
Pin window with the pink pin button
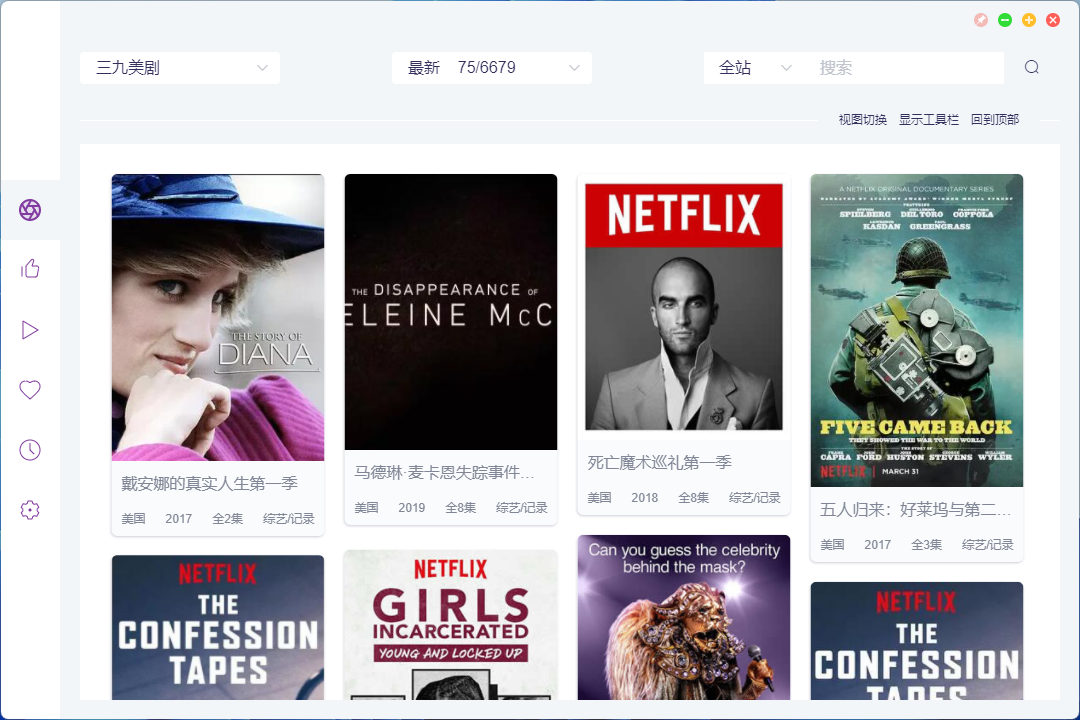(981, 20)
